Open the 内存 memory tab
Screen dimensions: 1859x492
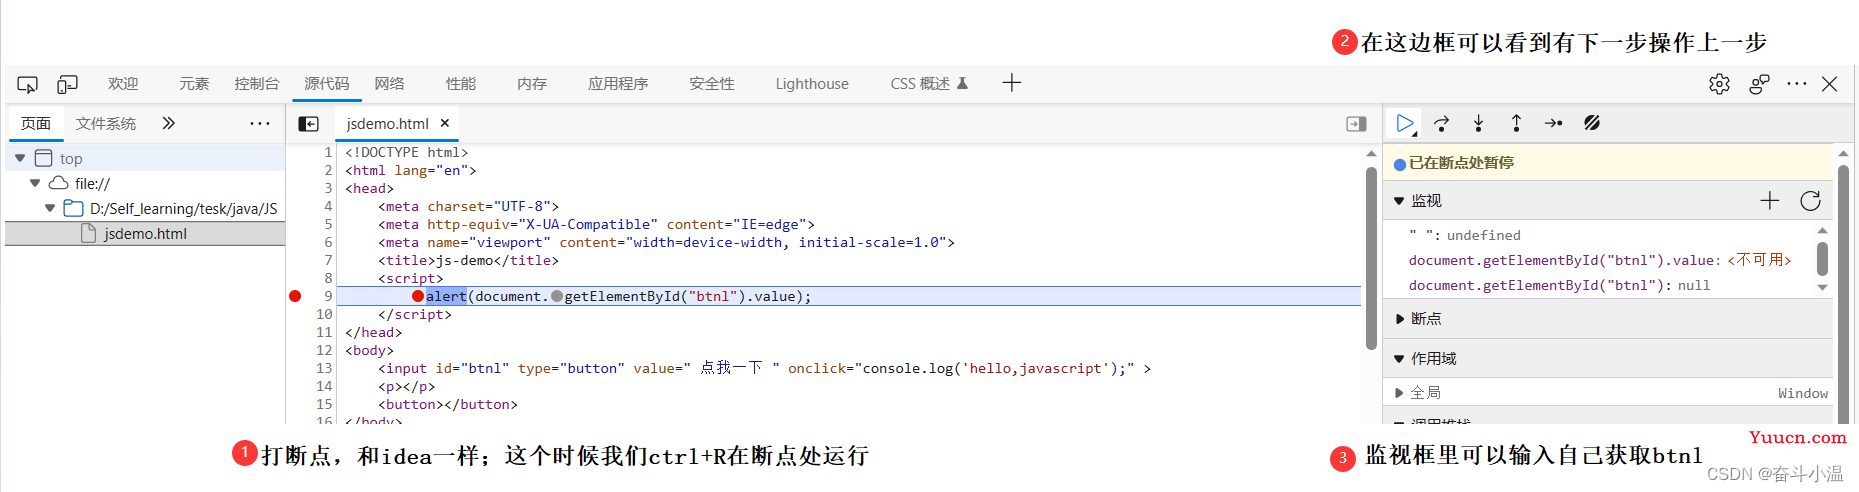pos(532,84)
